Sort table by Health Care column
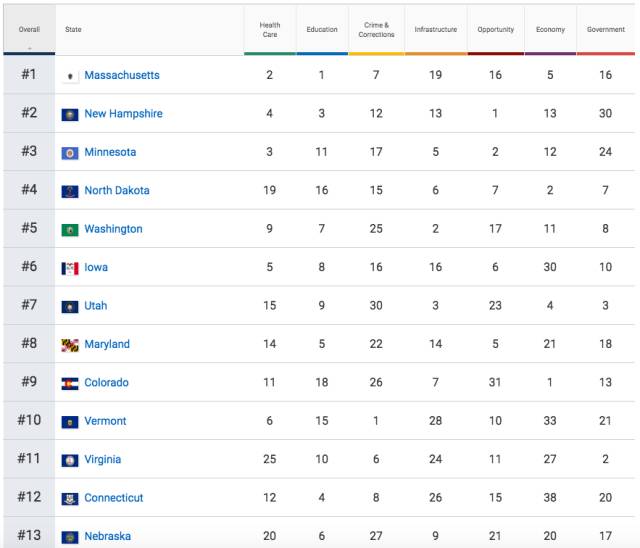The height and width of the screenshot is (548, 640). click(x=269, y=29)
